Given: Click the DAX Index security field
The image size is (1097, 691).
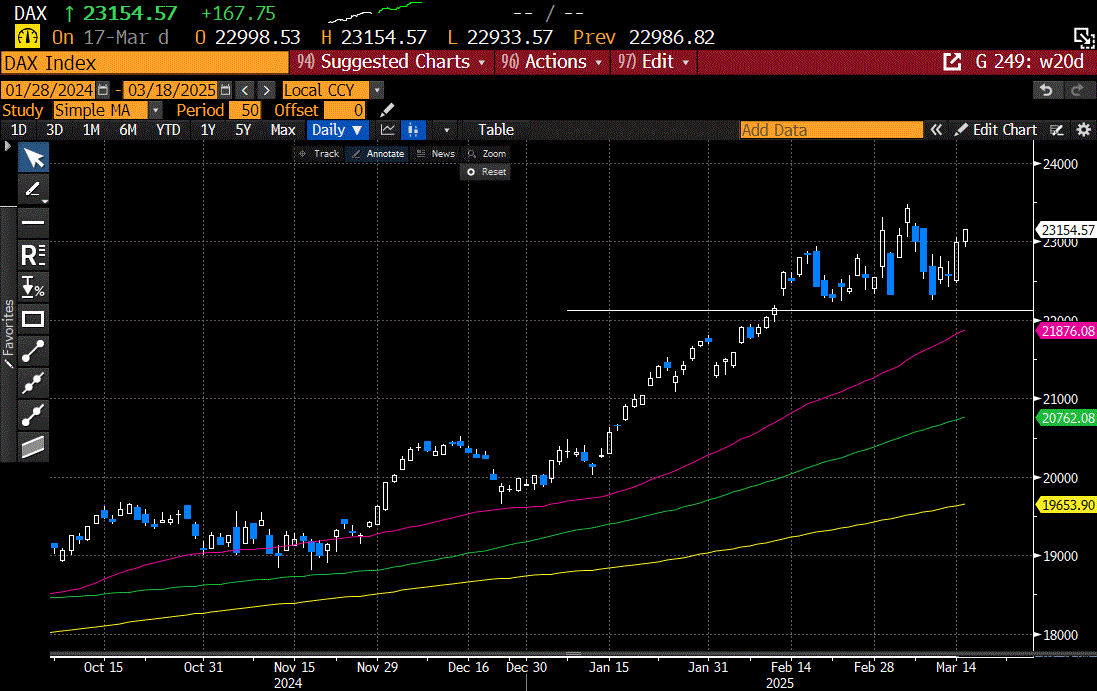Looking at the screenshot, I should tap(145, 63).
